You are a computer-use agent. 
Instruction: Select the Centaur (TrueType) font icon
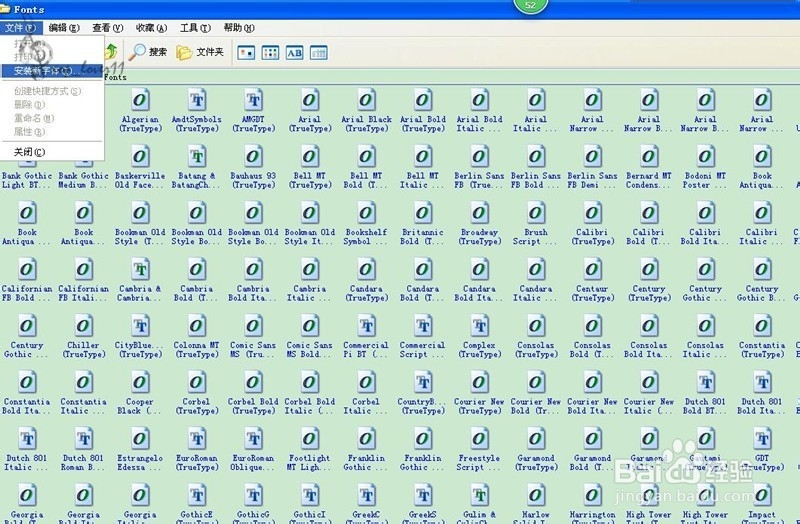click(x=592, y=269)
